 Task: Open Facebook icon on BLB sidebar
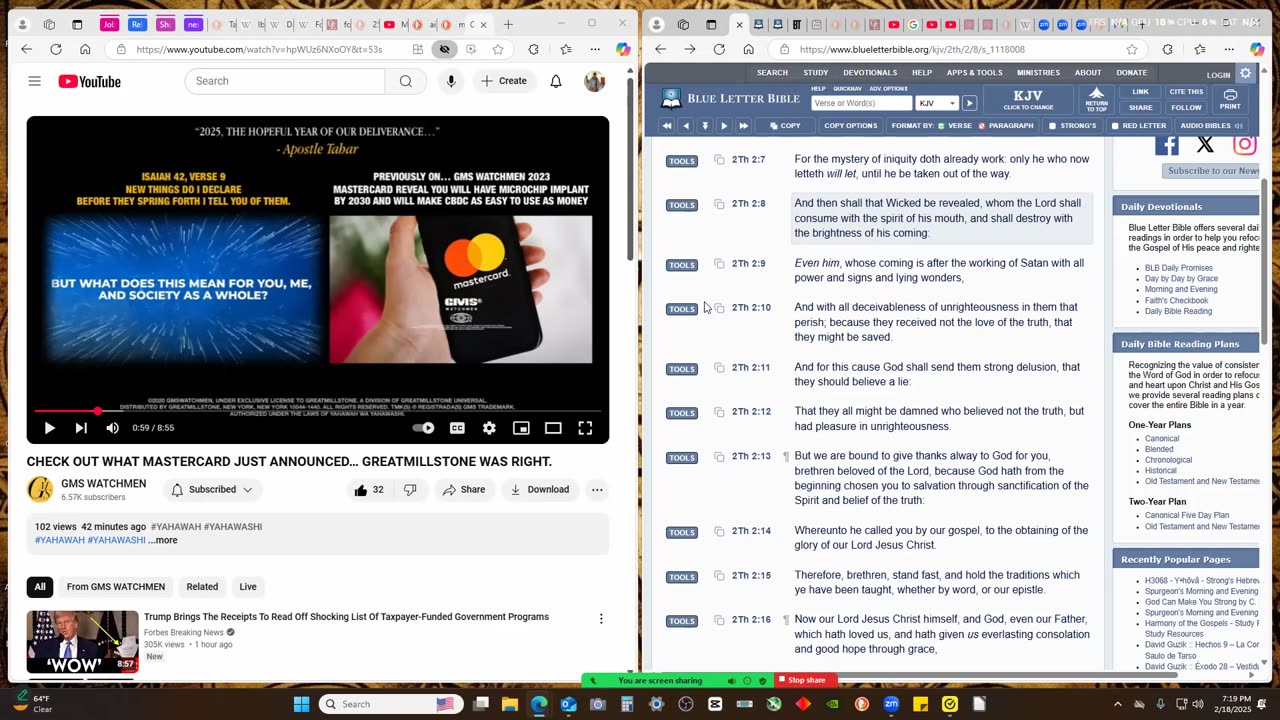(1167, 145)
